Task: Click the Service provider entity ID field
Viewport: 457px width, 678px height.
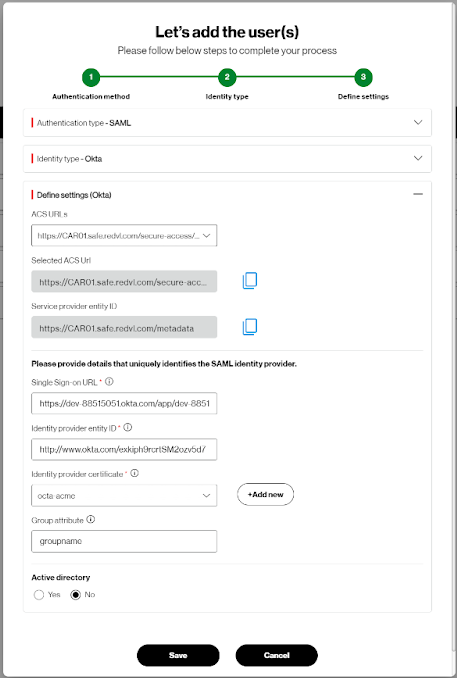Action: click(124, 327)
